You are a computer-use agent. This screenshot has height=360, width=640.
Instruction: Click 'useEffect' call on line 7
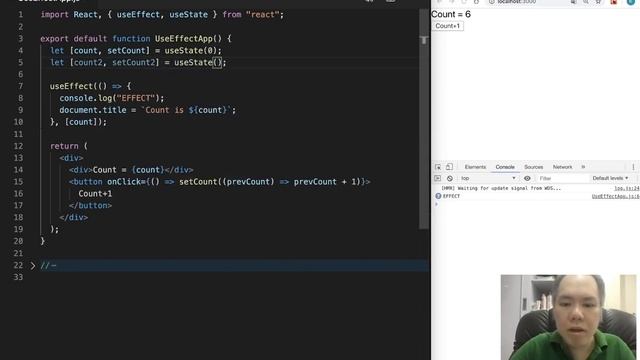(71, 86)
